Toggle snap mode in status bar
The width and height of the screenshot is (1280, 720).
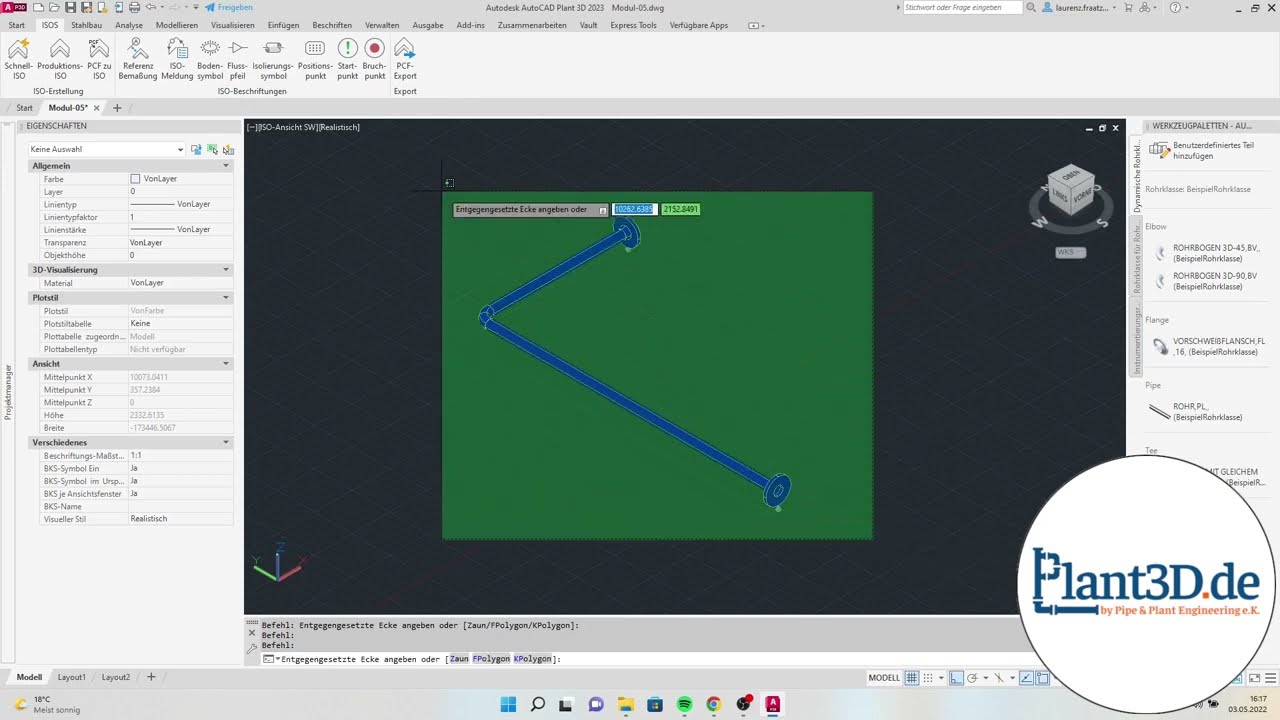click(929, 677)
